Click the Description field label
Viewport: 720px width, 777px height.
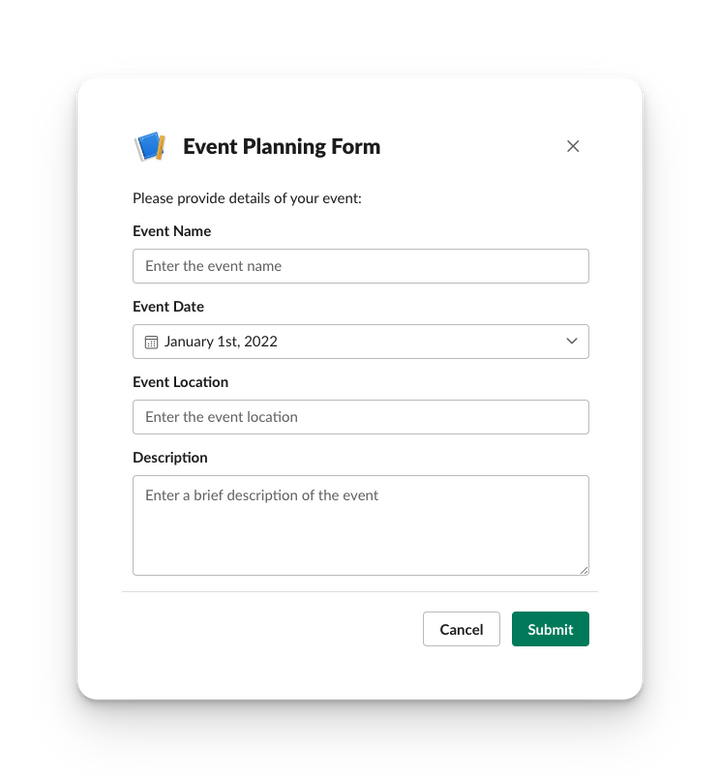pyautogui.click(x=170, y=458)
